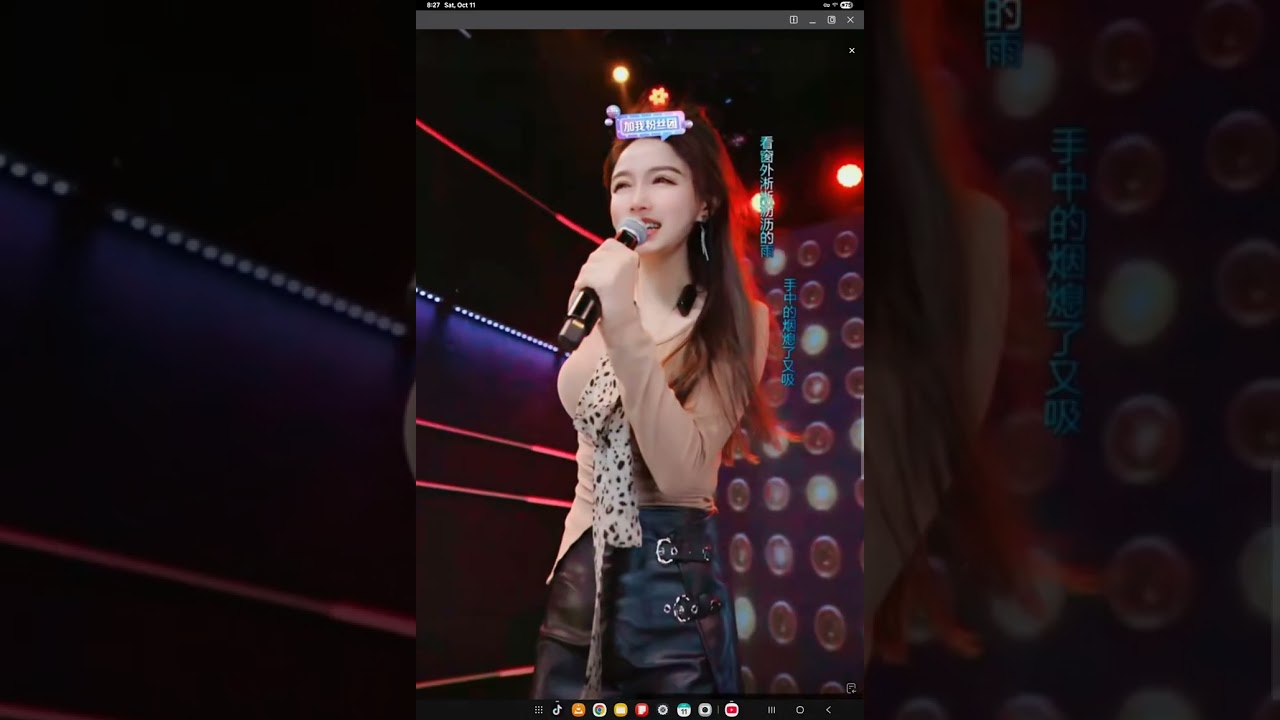
Task: Show recent apps with navigation button
Action: (x=771, y=710)
